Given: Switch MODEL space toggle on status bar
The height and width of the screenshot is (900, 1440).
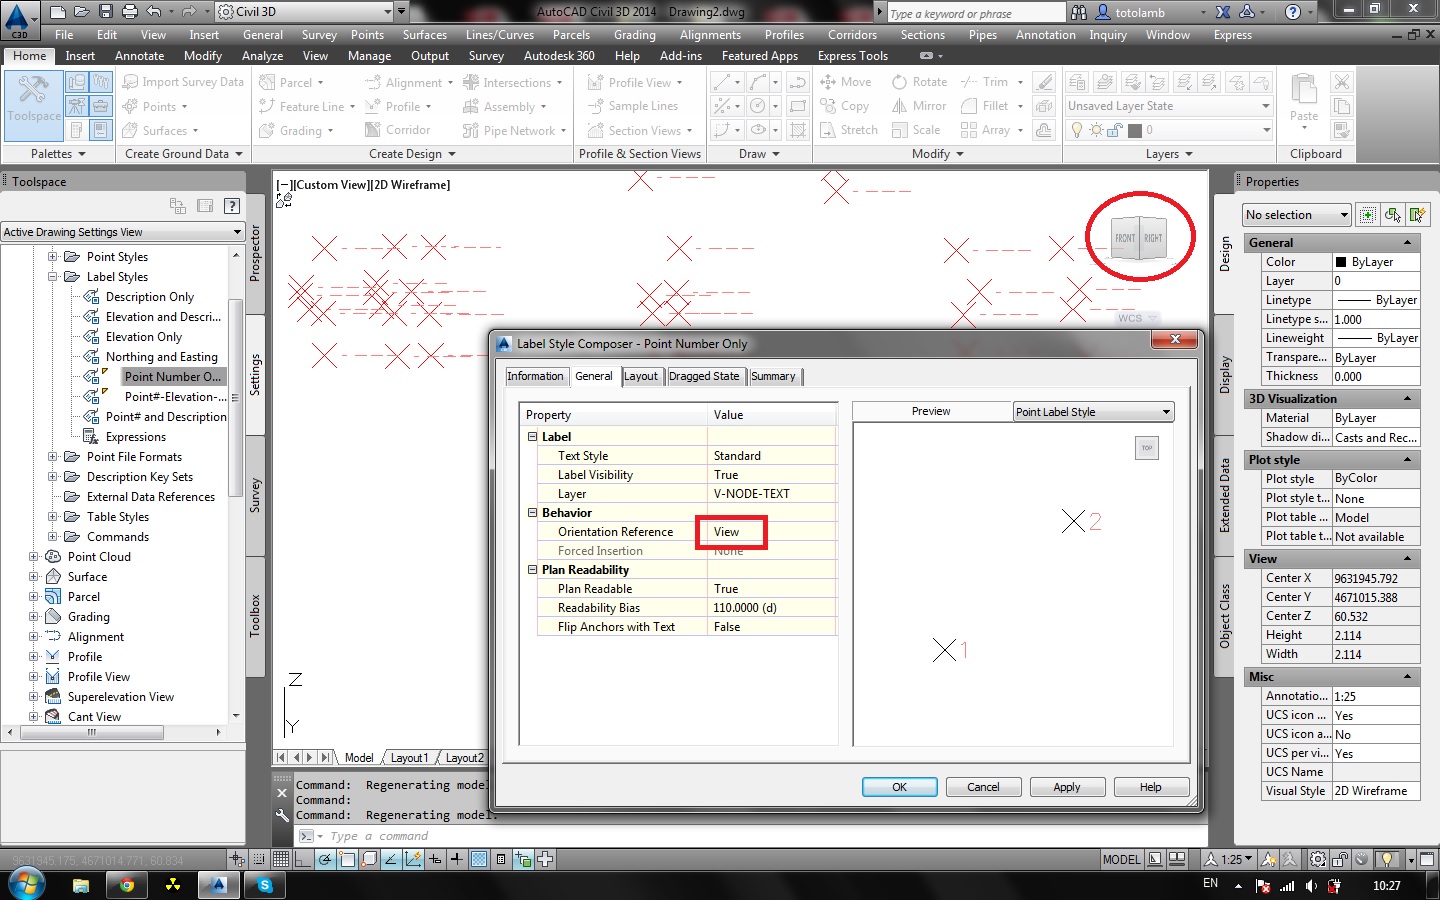Looking at the screenshot, I should click(1121, 859).
